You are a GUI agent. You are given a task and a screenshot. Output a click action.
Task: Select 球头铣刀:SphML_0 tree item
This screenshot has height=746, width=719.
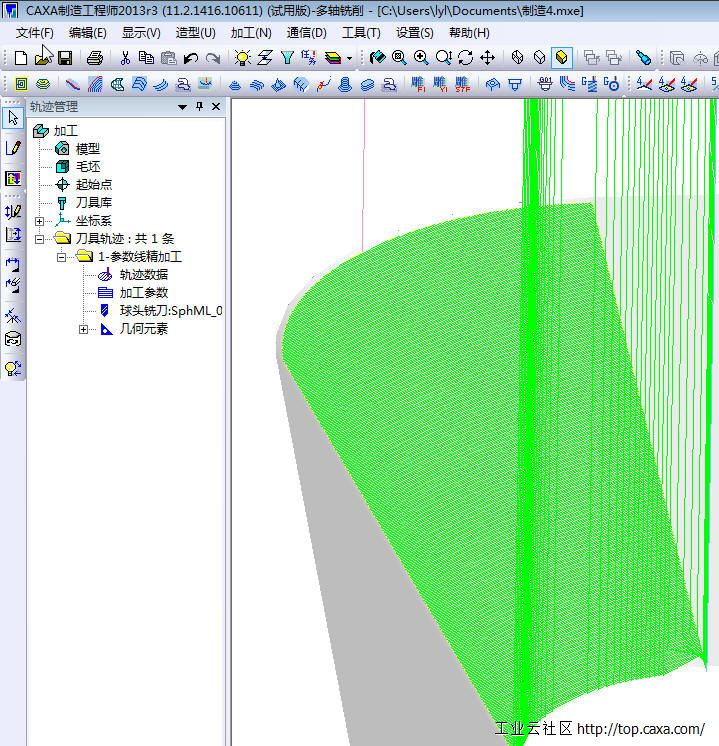click(171, 311)
